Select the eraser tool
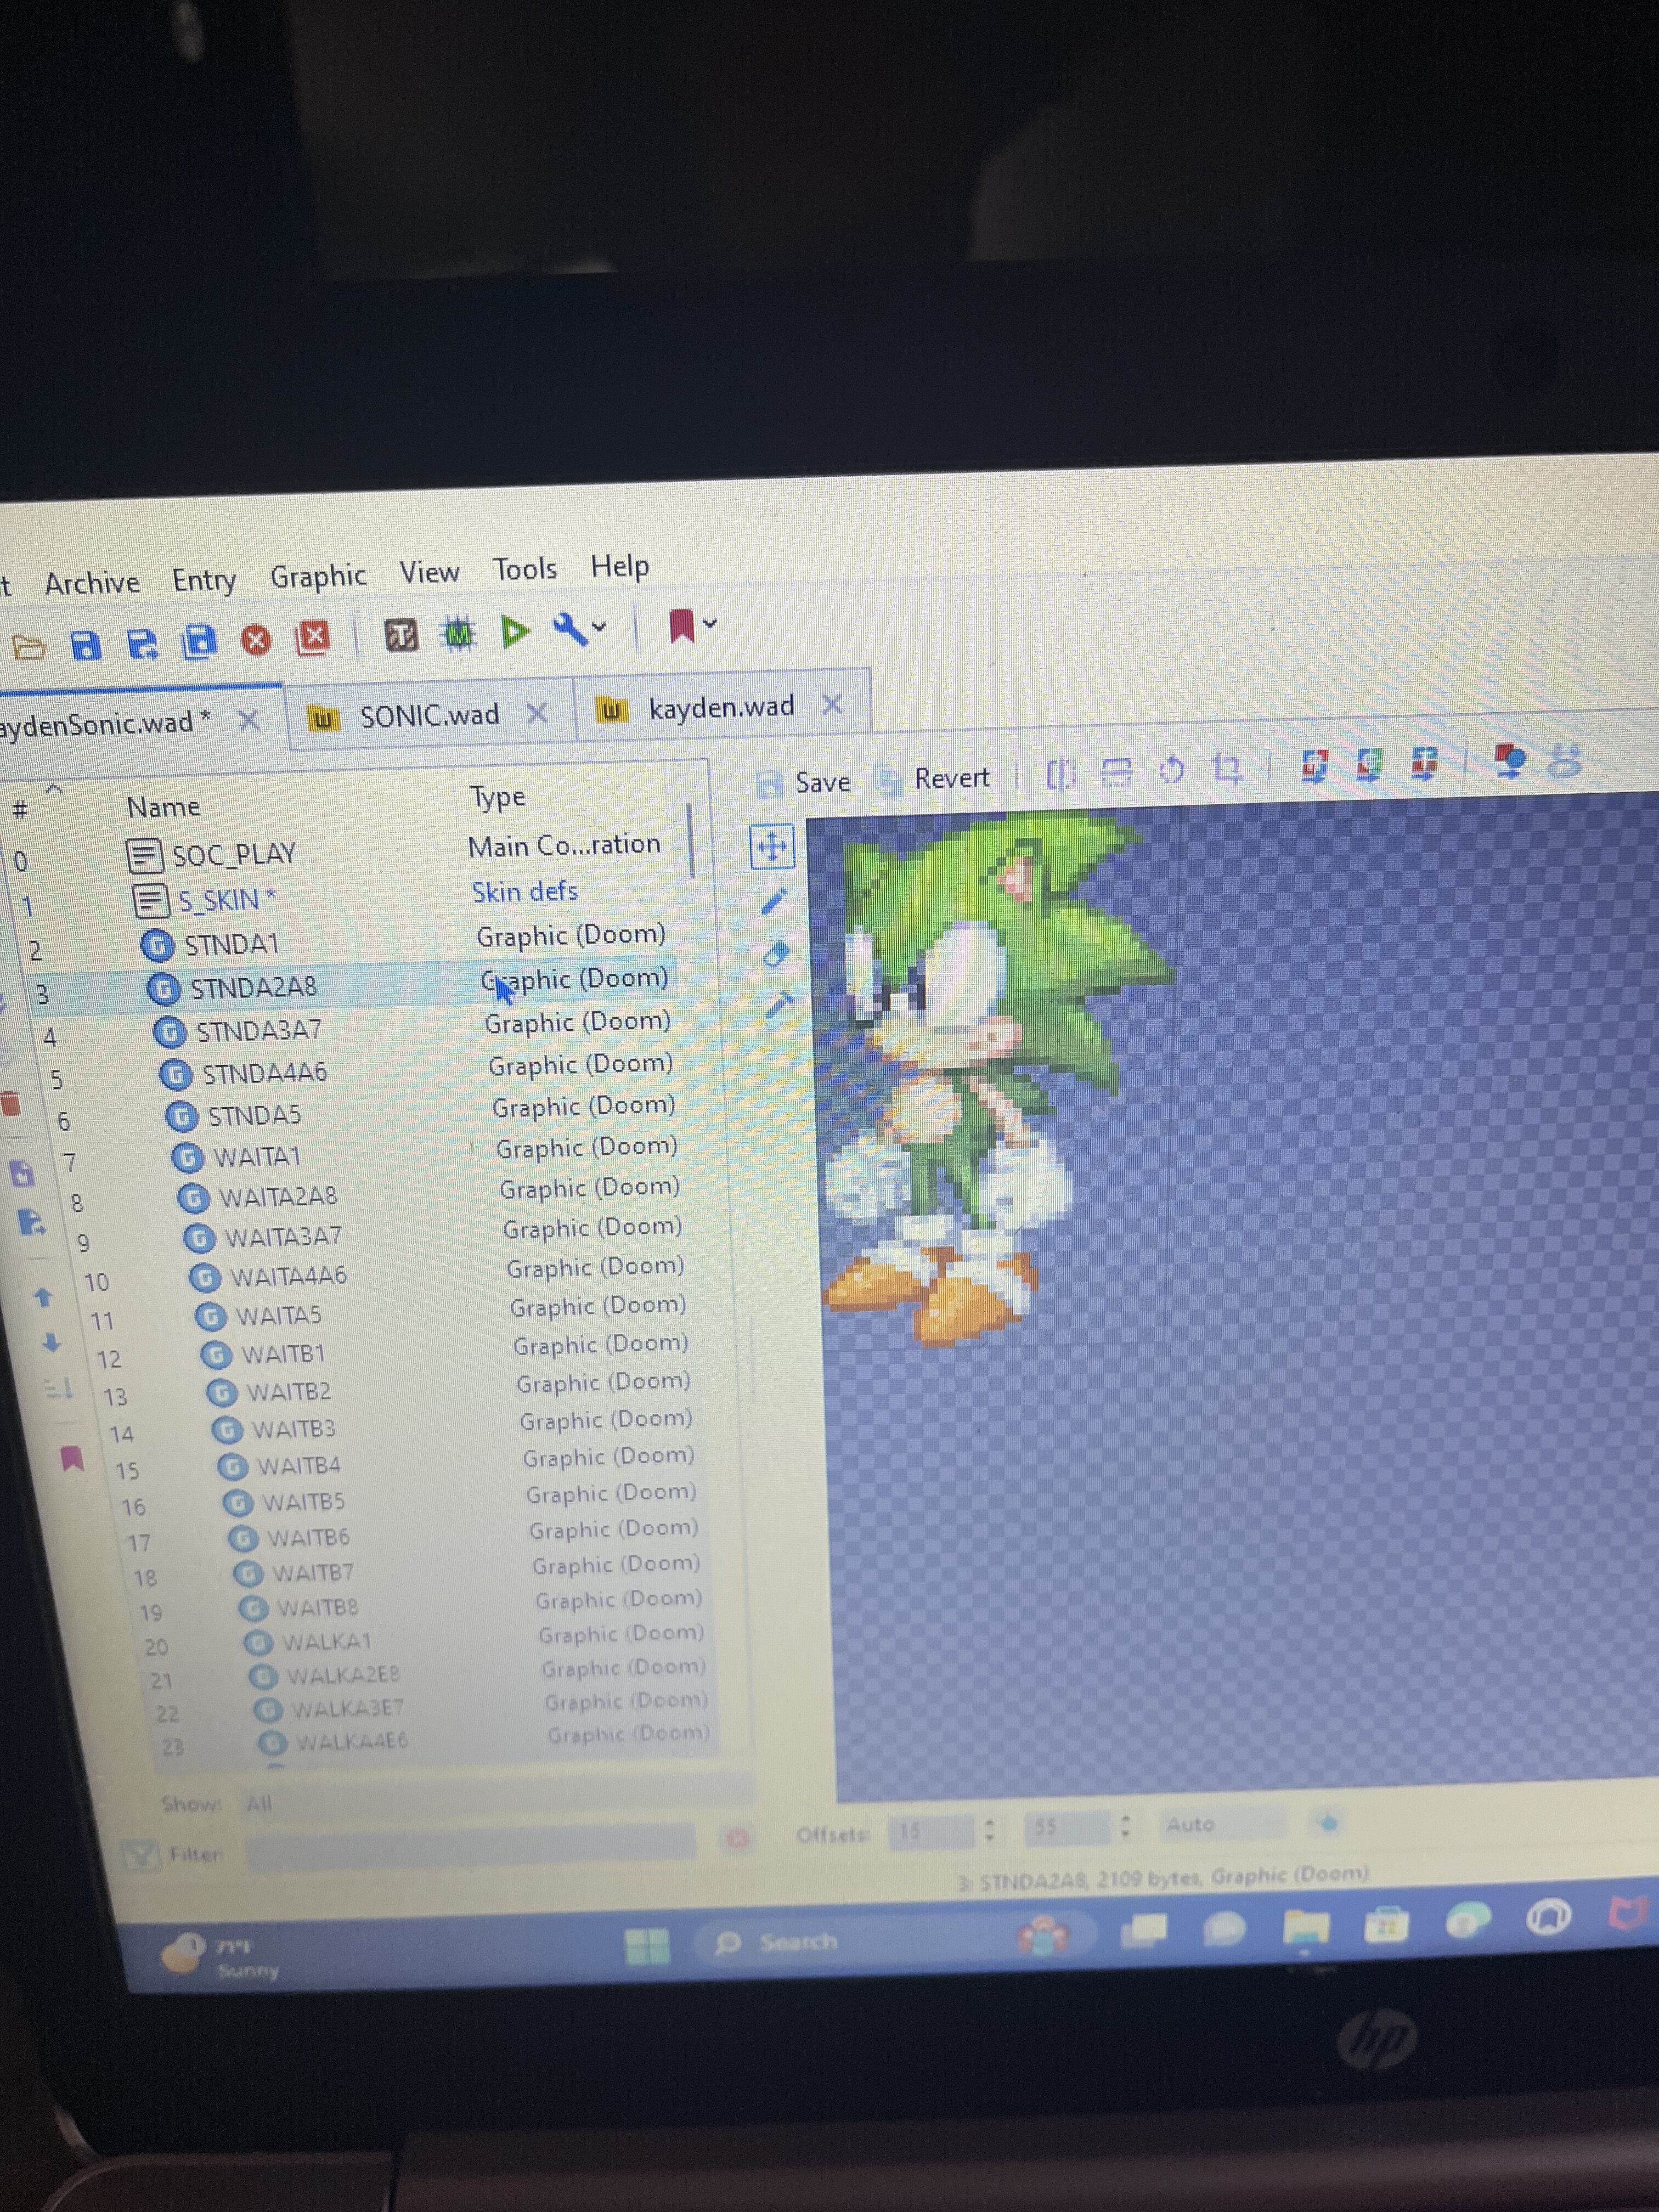The height and width of the screenshot is (2212, 1659). 776,954
